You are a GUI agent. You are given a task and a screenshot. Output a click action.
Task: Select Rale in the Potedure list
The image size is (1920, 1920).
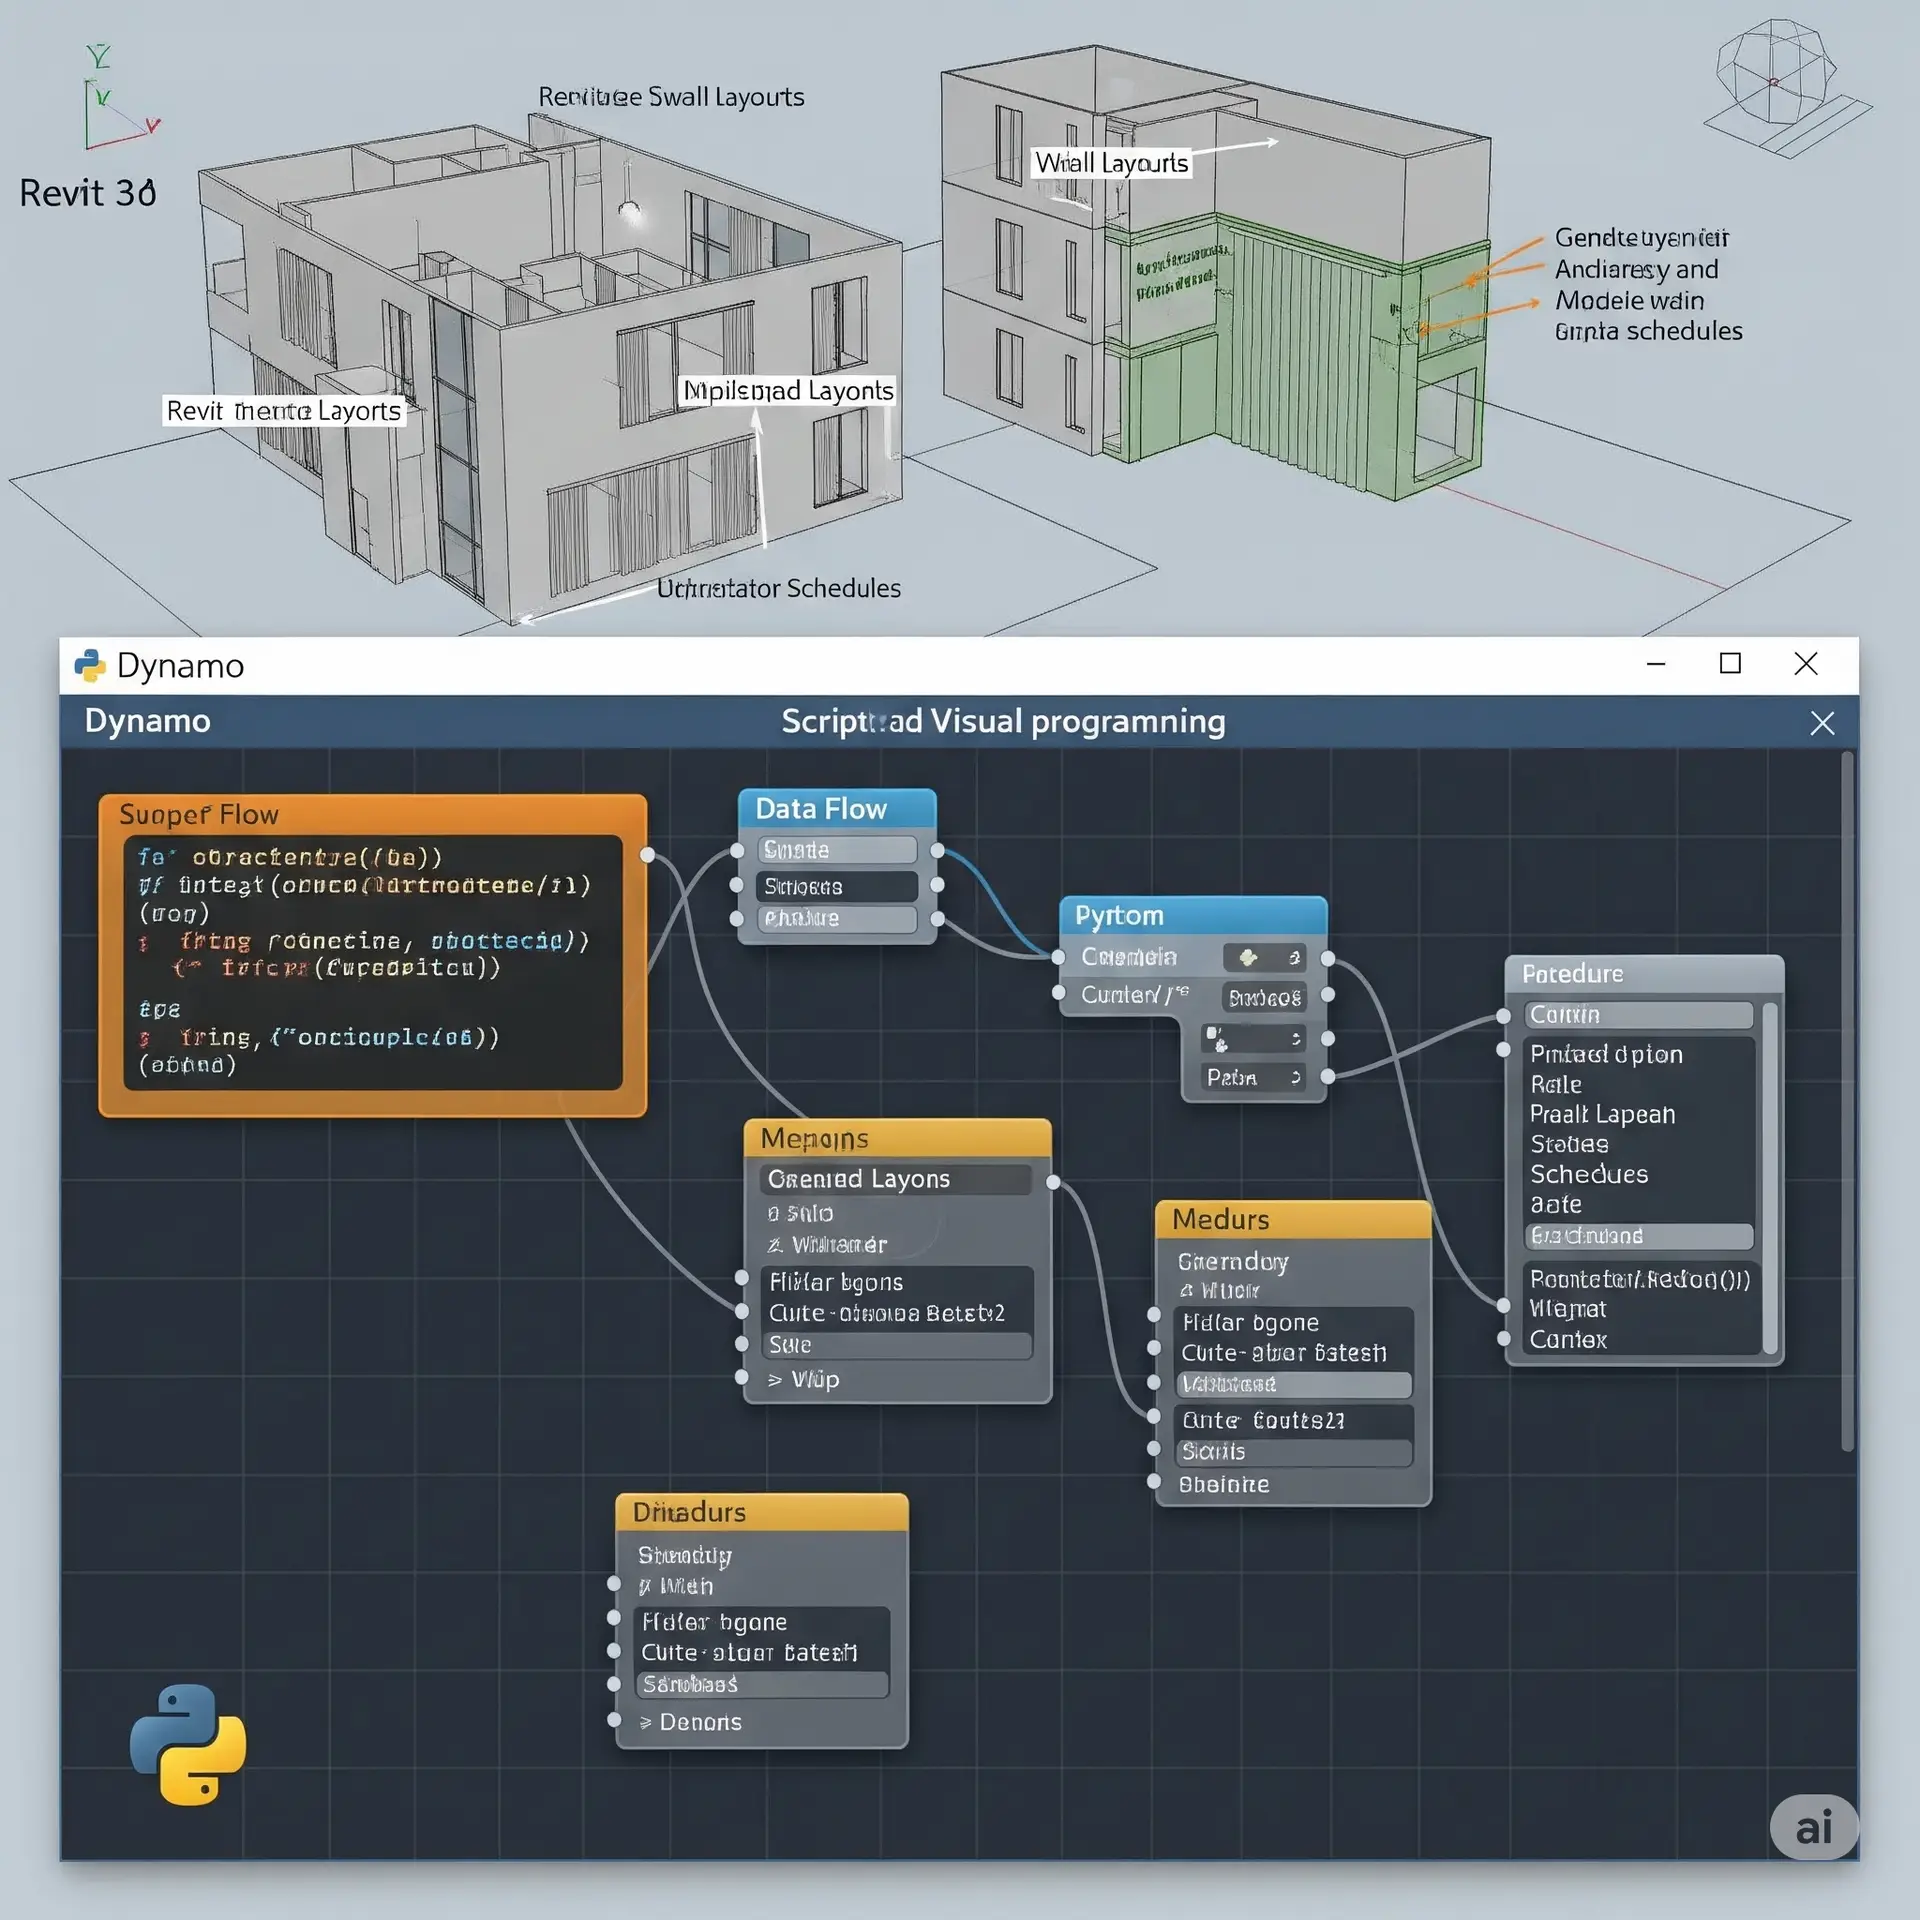(x=1556, y=1084)
